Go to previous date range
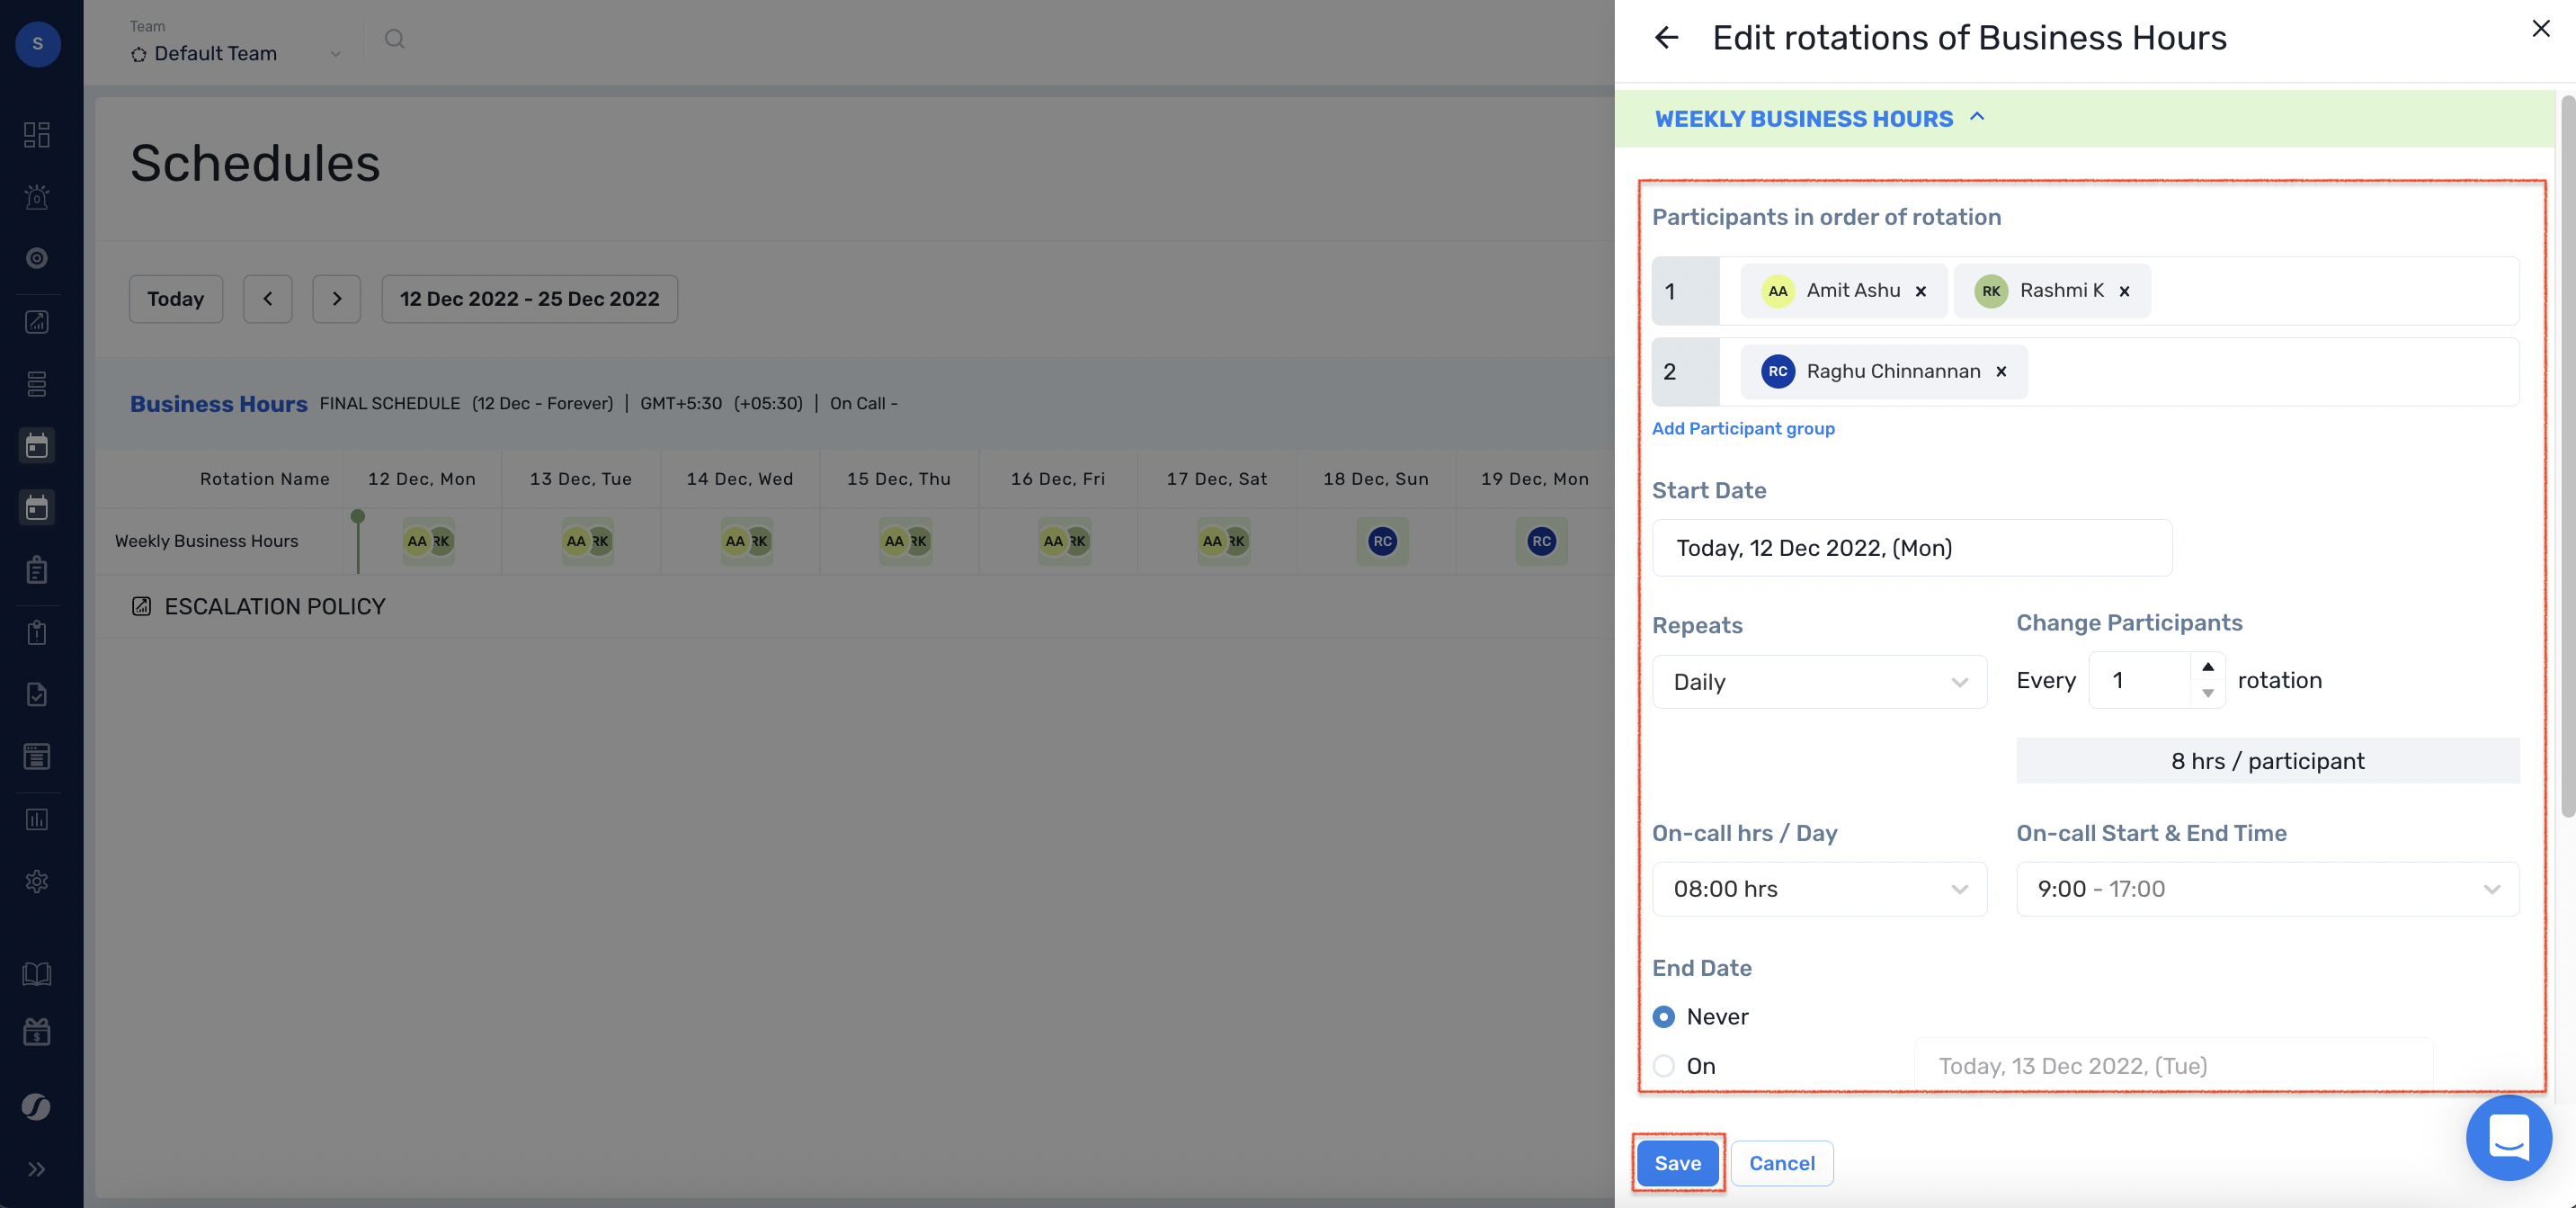2576x1208 pixels. 268,299
